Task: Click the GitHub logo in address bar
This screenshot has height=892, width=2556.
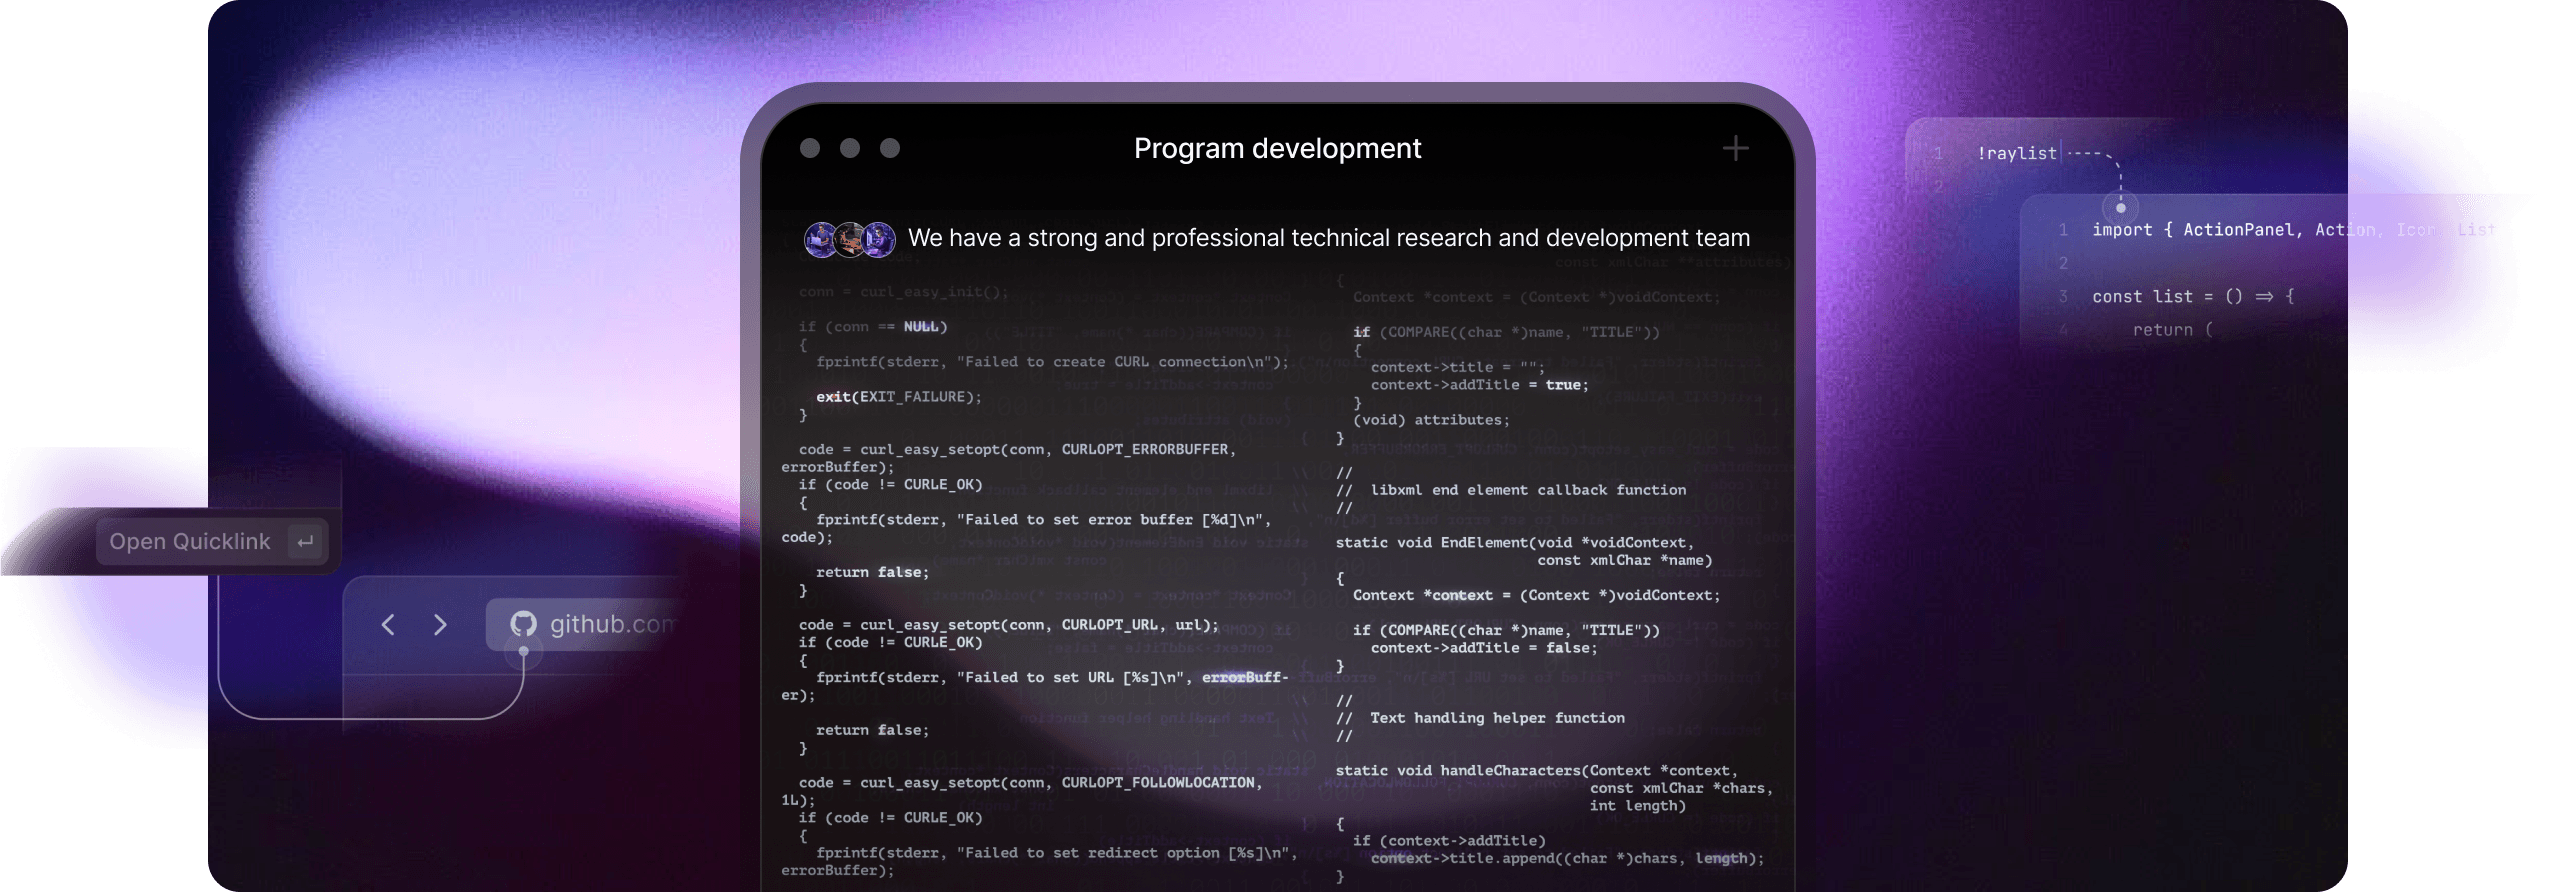Action: [x=523, y=624]
